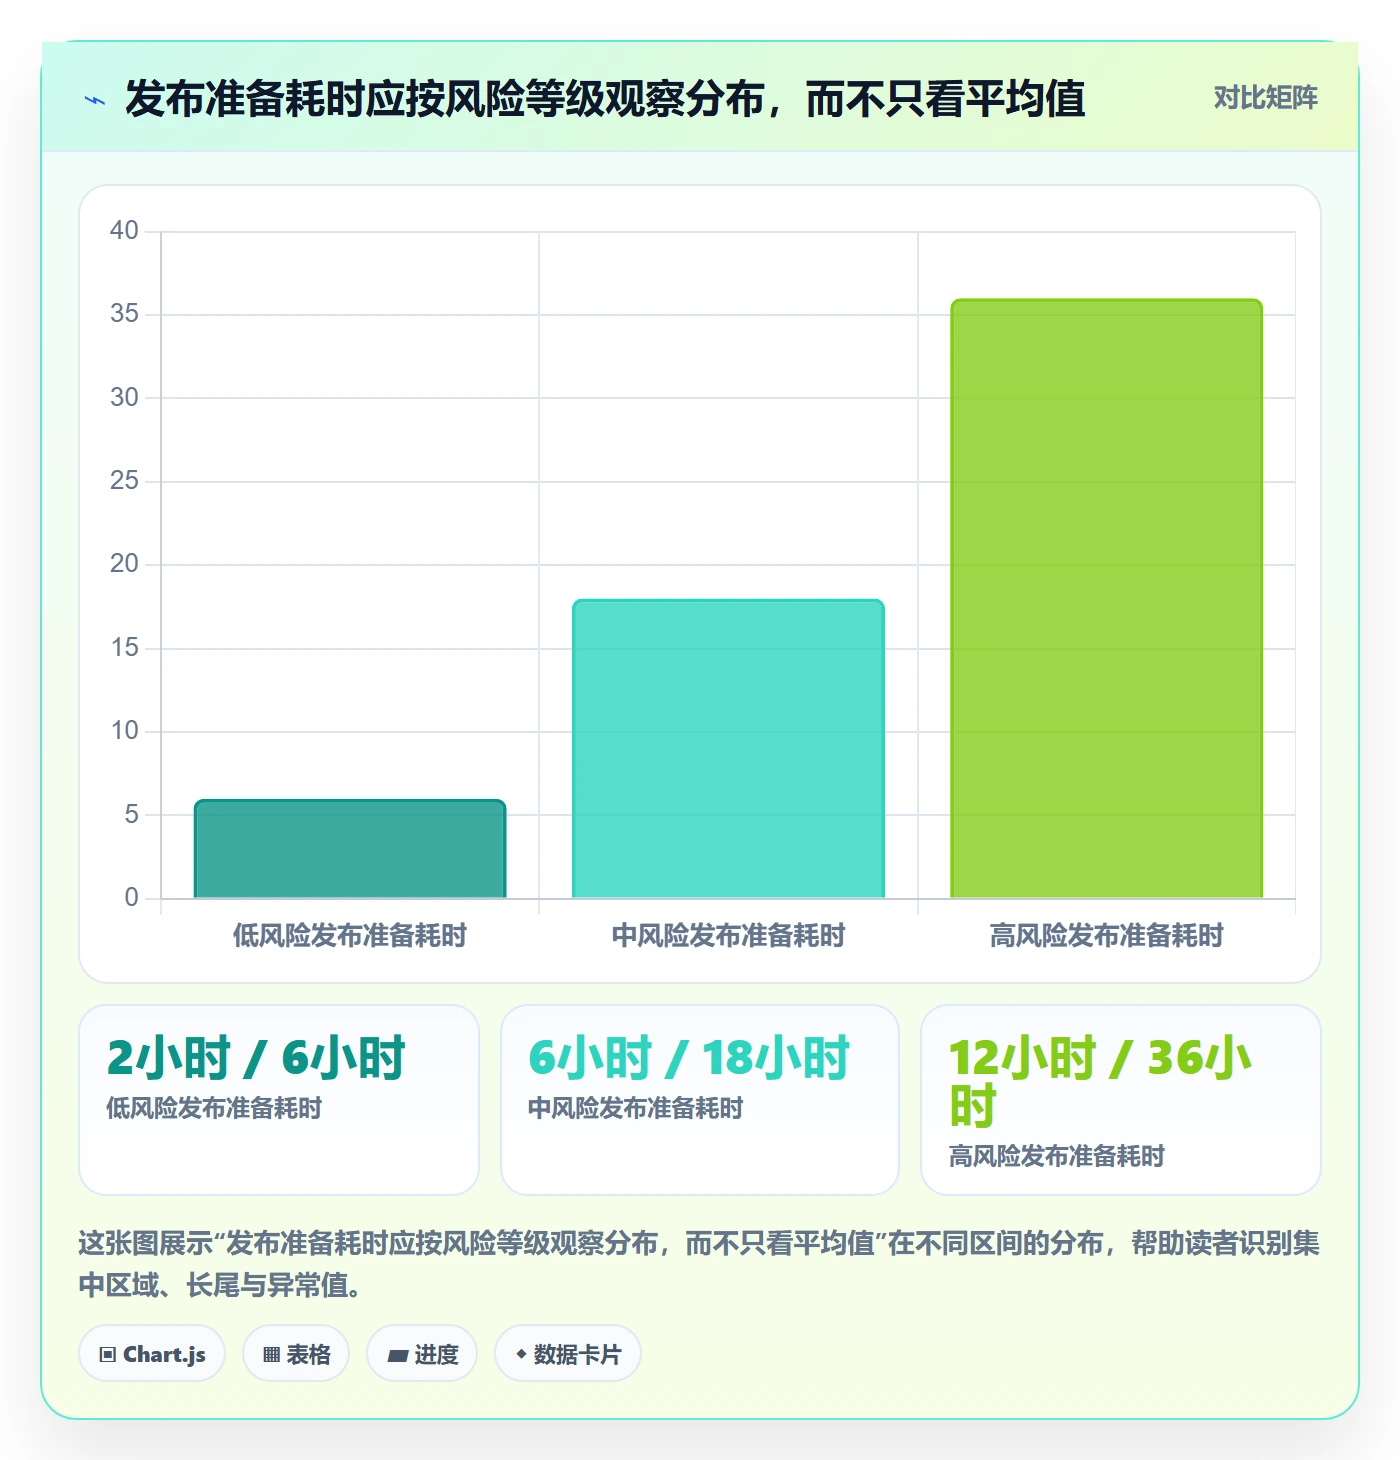
Task: Select the 中风险发布准备耗时 bar in the chart
Action: (728, 749)
